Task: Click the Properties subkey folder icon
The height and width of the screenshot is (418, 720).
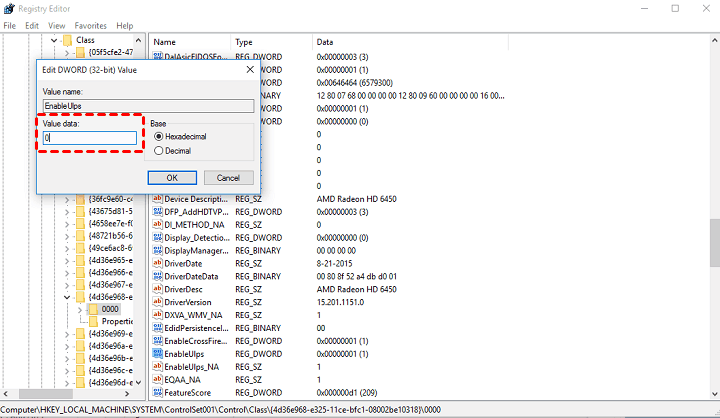Action: point(93,321)
